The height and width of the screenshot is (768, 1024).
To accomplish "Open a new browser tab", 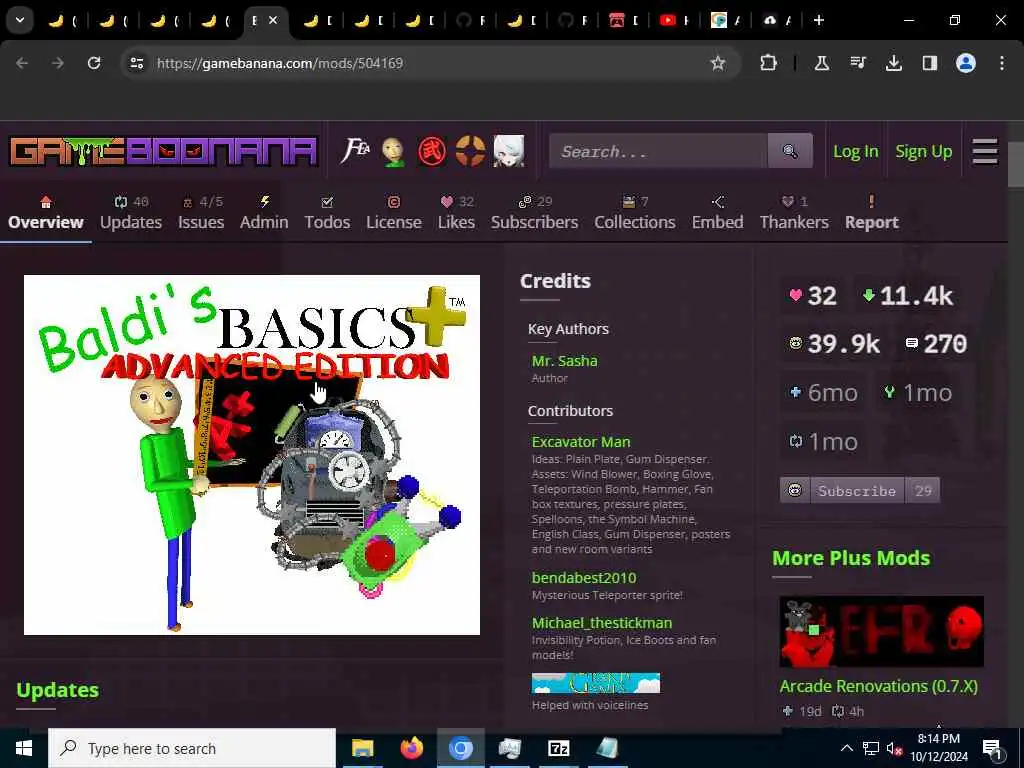I will click(x=818, y=20).
